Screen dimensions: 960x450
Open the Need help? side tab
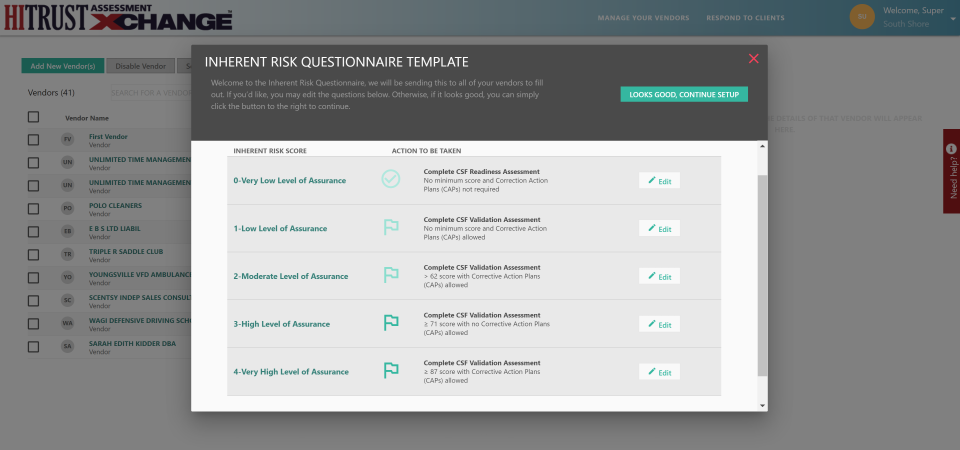point(951,171)
